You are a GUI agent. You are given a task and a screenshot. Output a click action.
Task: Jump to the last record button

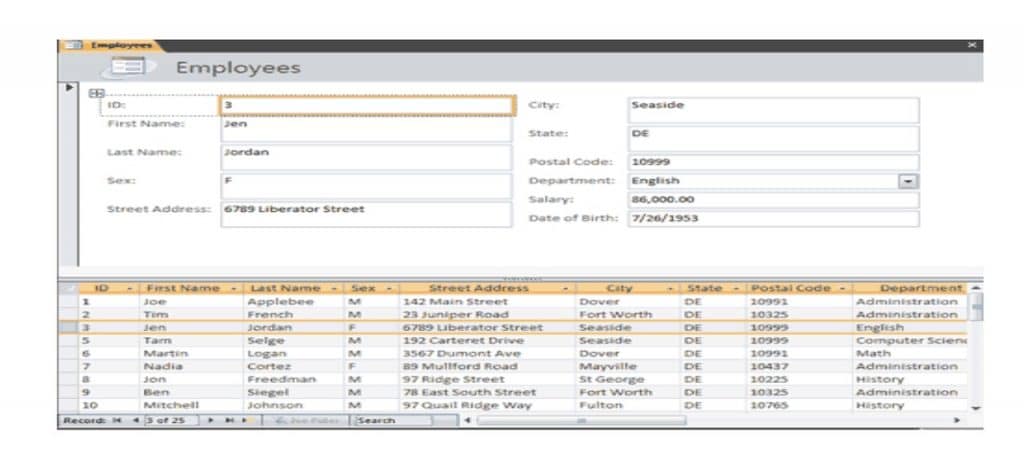[229, 420]
